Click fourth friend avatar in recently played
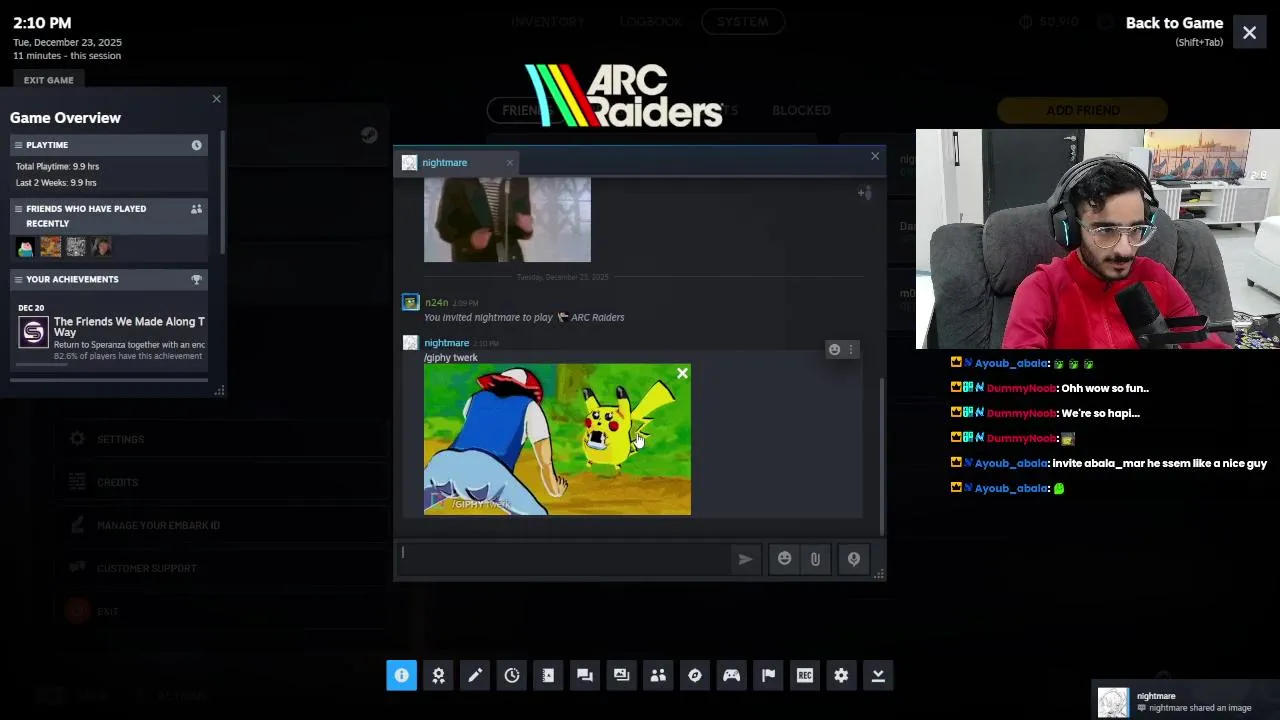This screenshot has width=1280, height=720. 102,247
